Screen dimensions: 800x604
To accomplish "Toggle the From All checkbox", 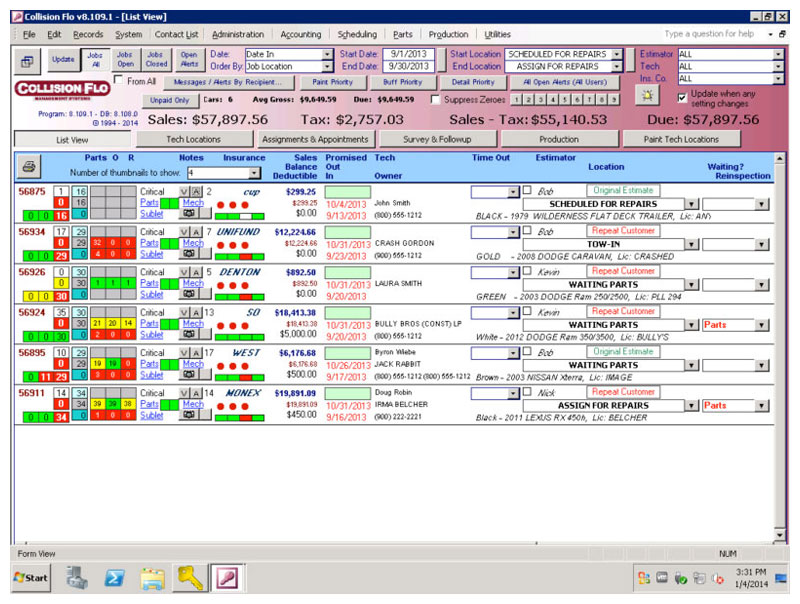I will coord(118,80).
